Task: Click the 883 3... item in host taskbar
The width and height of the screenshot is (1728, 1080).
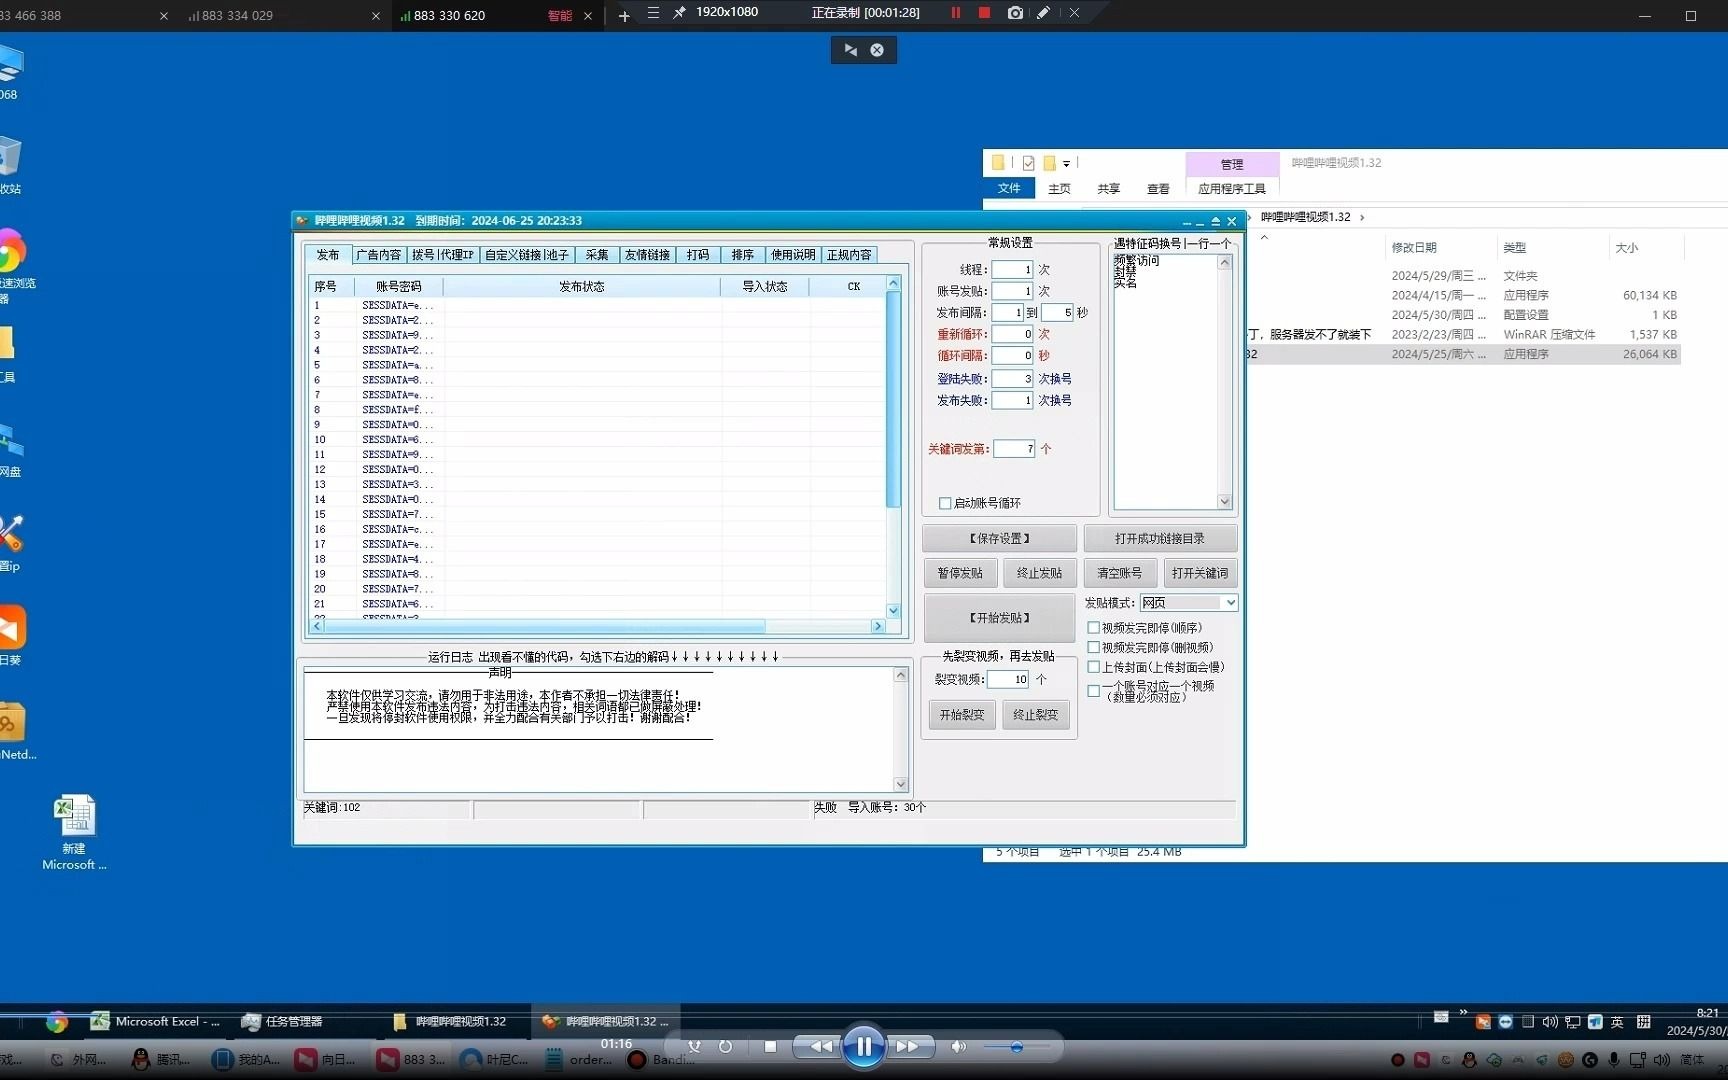Action: (412, 1059)
